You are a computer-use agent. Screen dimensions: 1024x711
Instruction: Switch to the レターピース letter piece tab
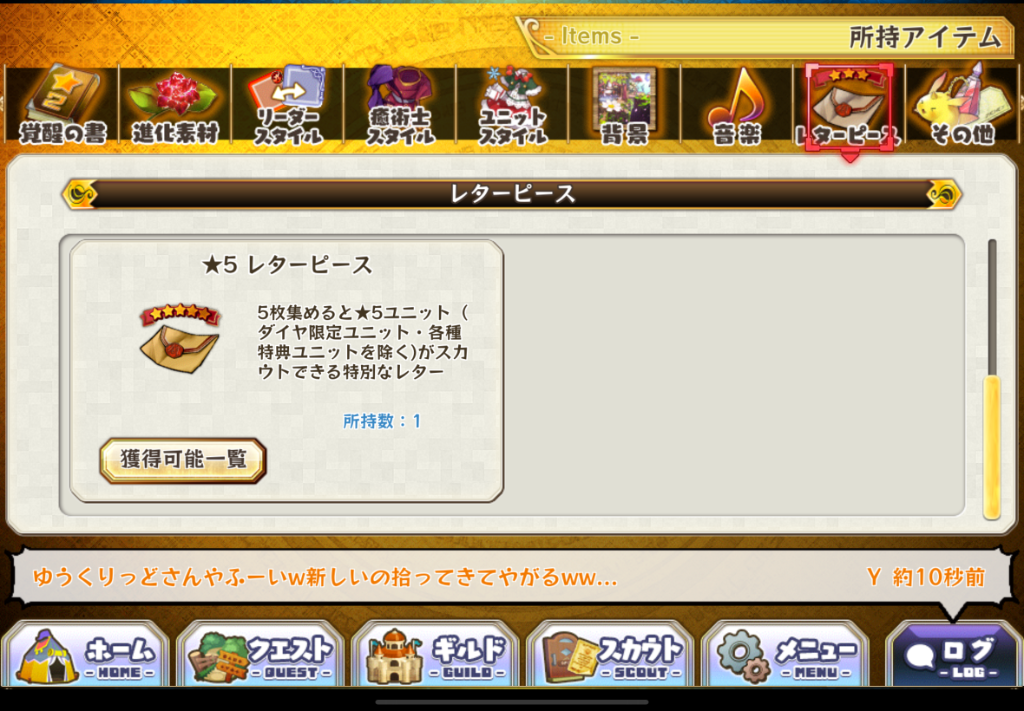pos(849,108)
